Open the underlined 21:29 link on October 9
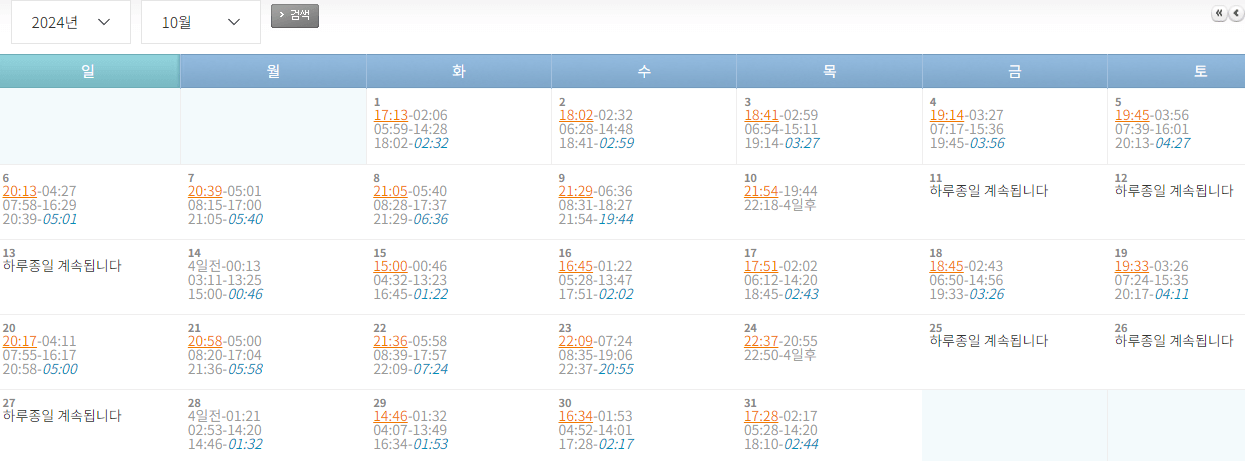 576,192
